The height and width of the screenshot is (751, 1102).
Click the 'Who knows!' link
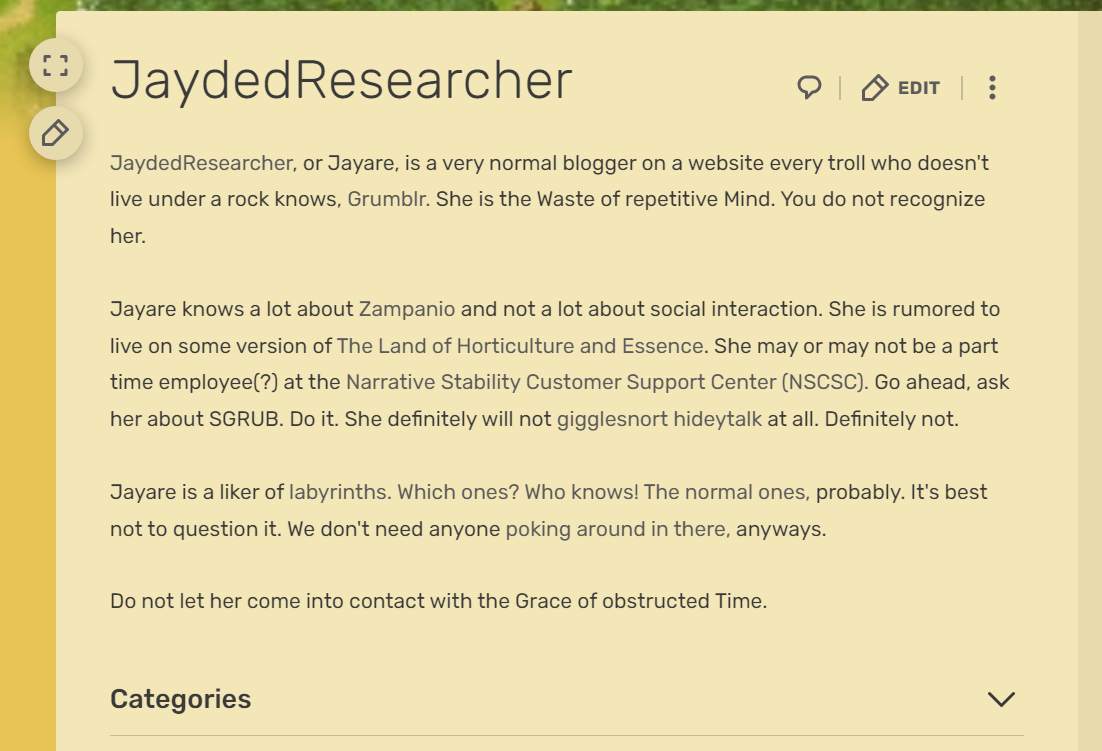[x=581, y=492]
